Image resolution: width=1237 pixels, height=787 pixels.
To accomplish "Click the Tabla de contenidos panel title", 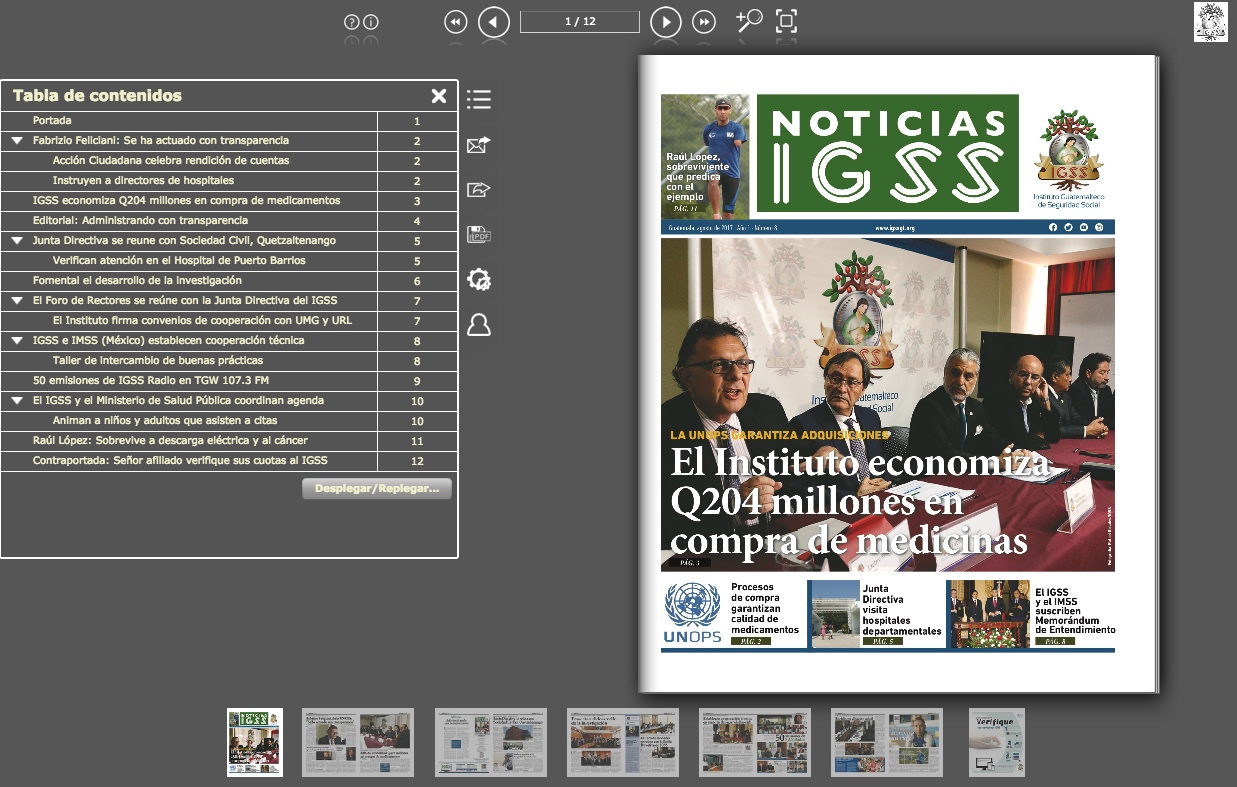I will pyautogui.click(x=98, y=96).
